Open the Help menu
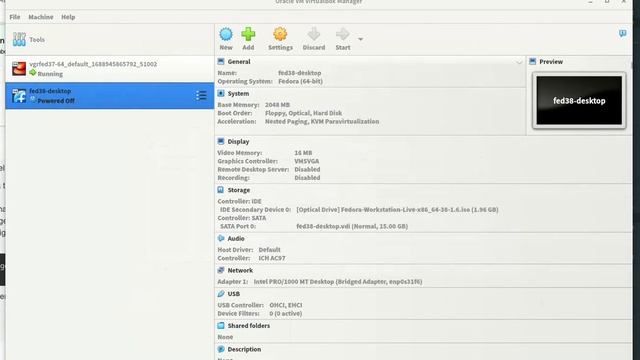The height and width of the screenshot is (360, 640). [x=68, y=17]
